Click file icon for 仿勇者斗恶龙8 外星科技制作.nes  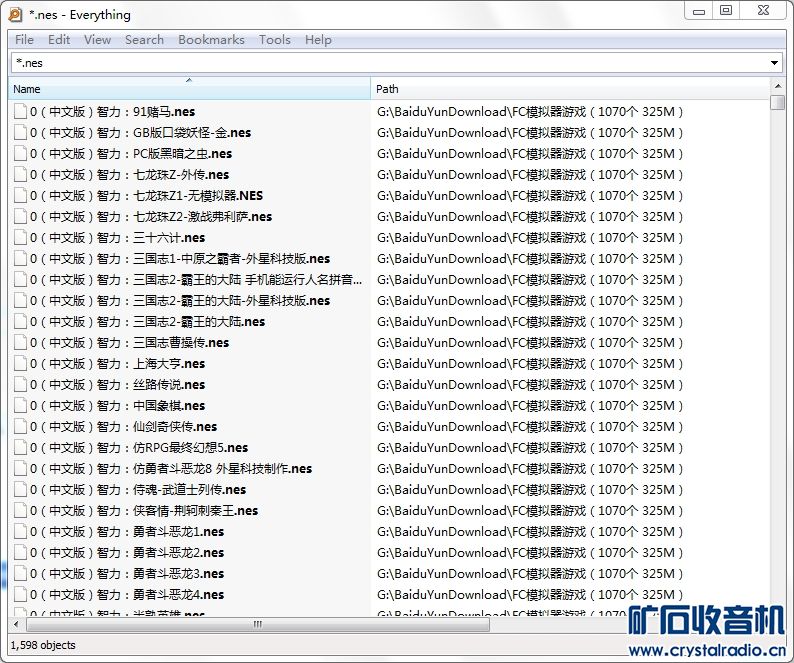(x=20, y=469)
